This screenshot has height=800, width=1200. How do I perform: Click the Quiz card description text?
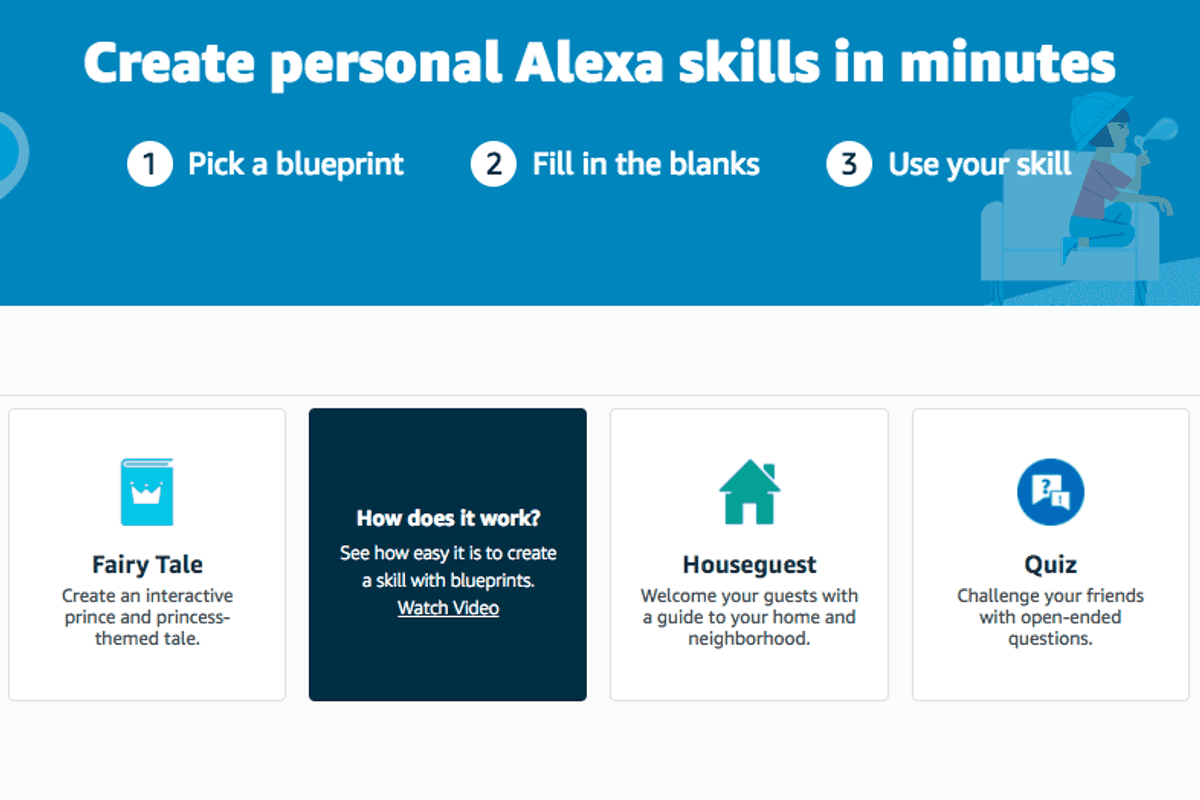click(x=1049, y=616)
